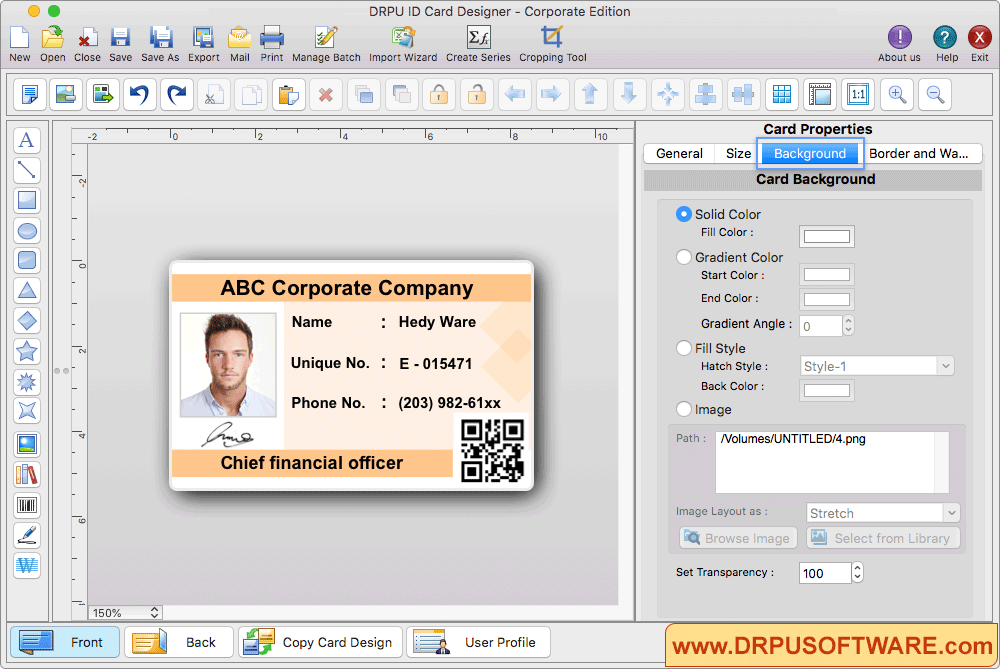
Task: Select the Line drawing tool
Action: click(27, 170)
